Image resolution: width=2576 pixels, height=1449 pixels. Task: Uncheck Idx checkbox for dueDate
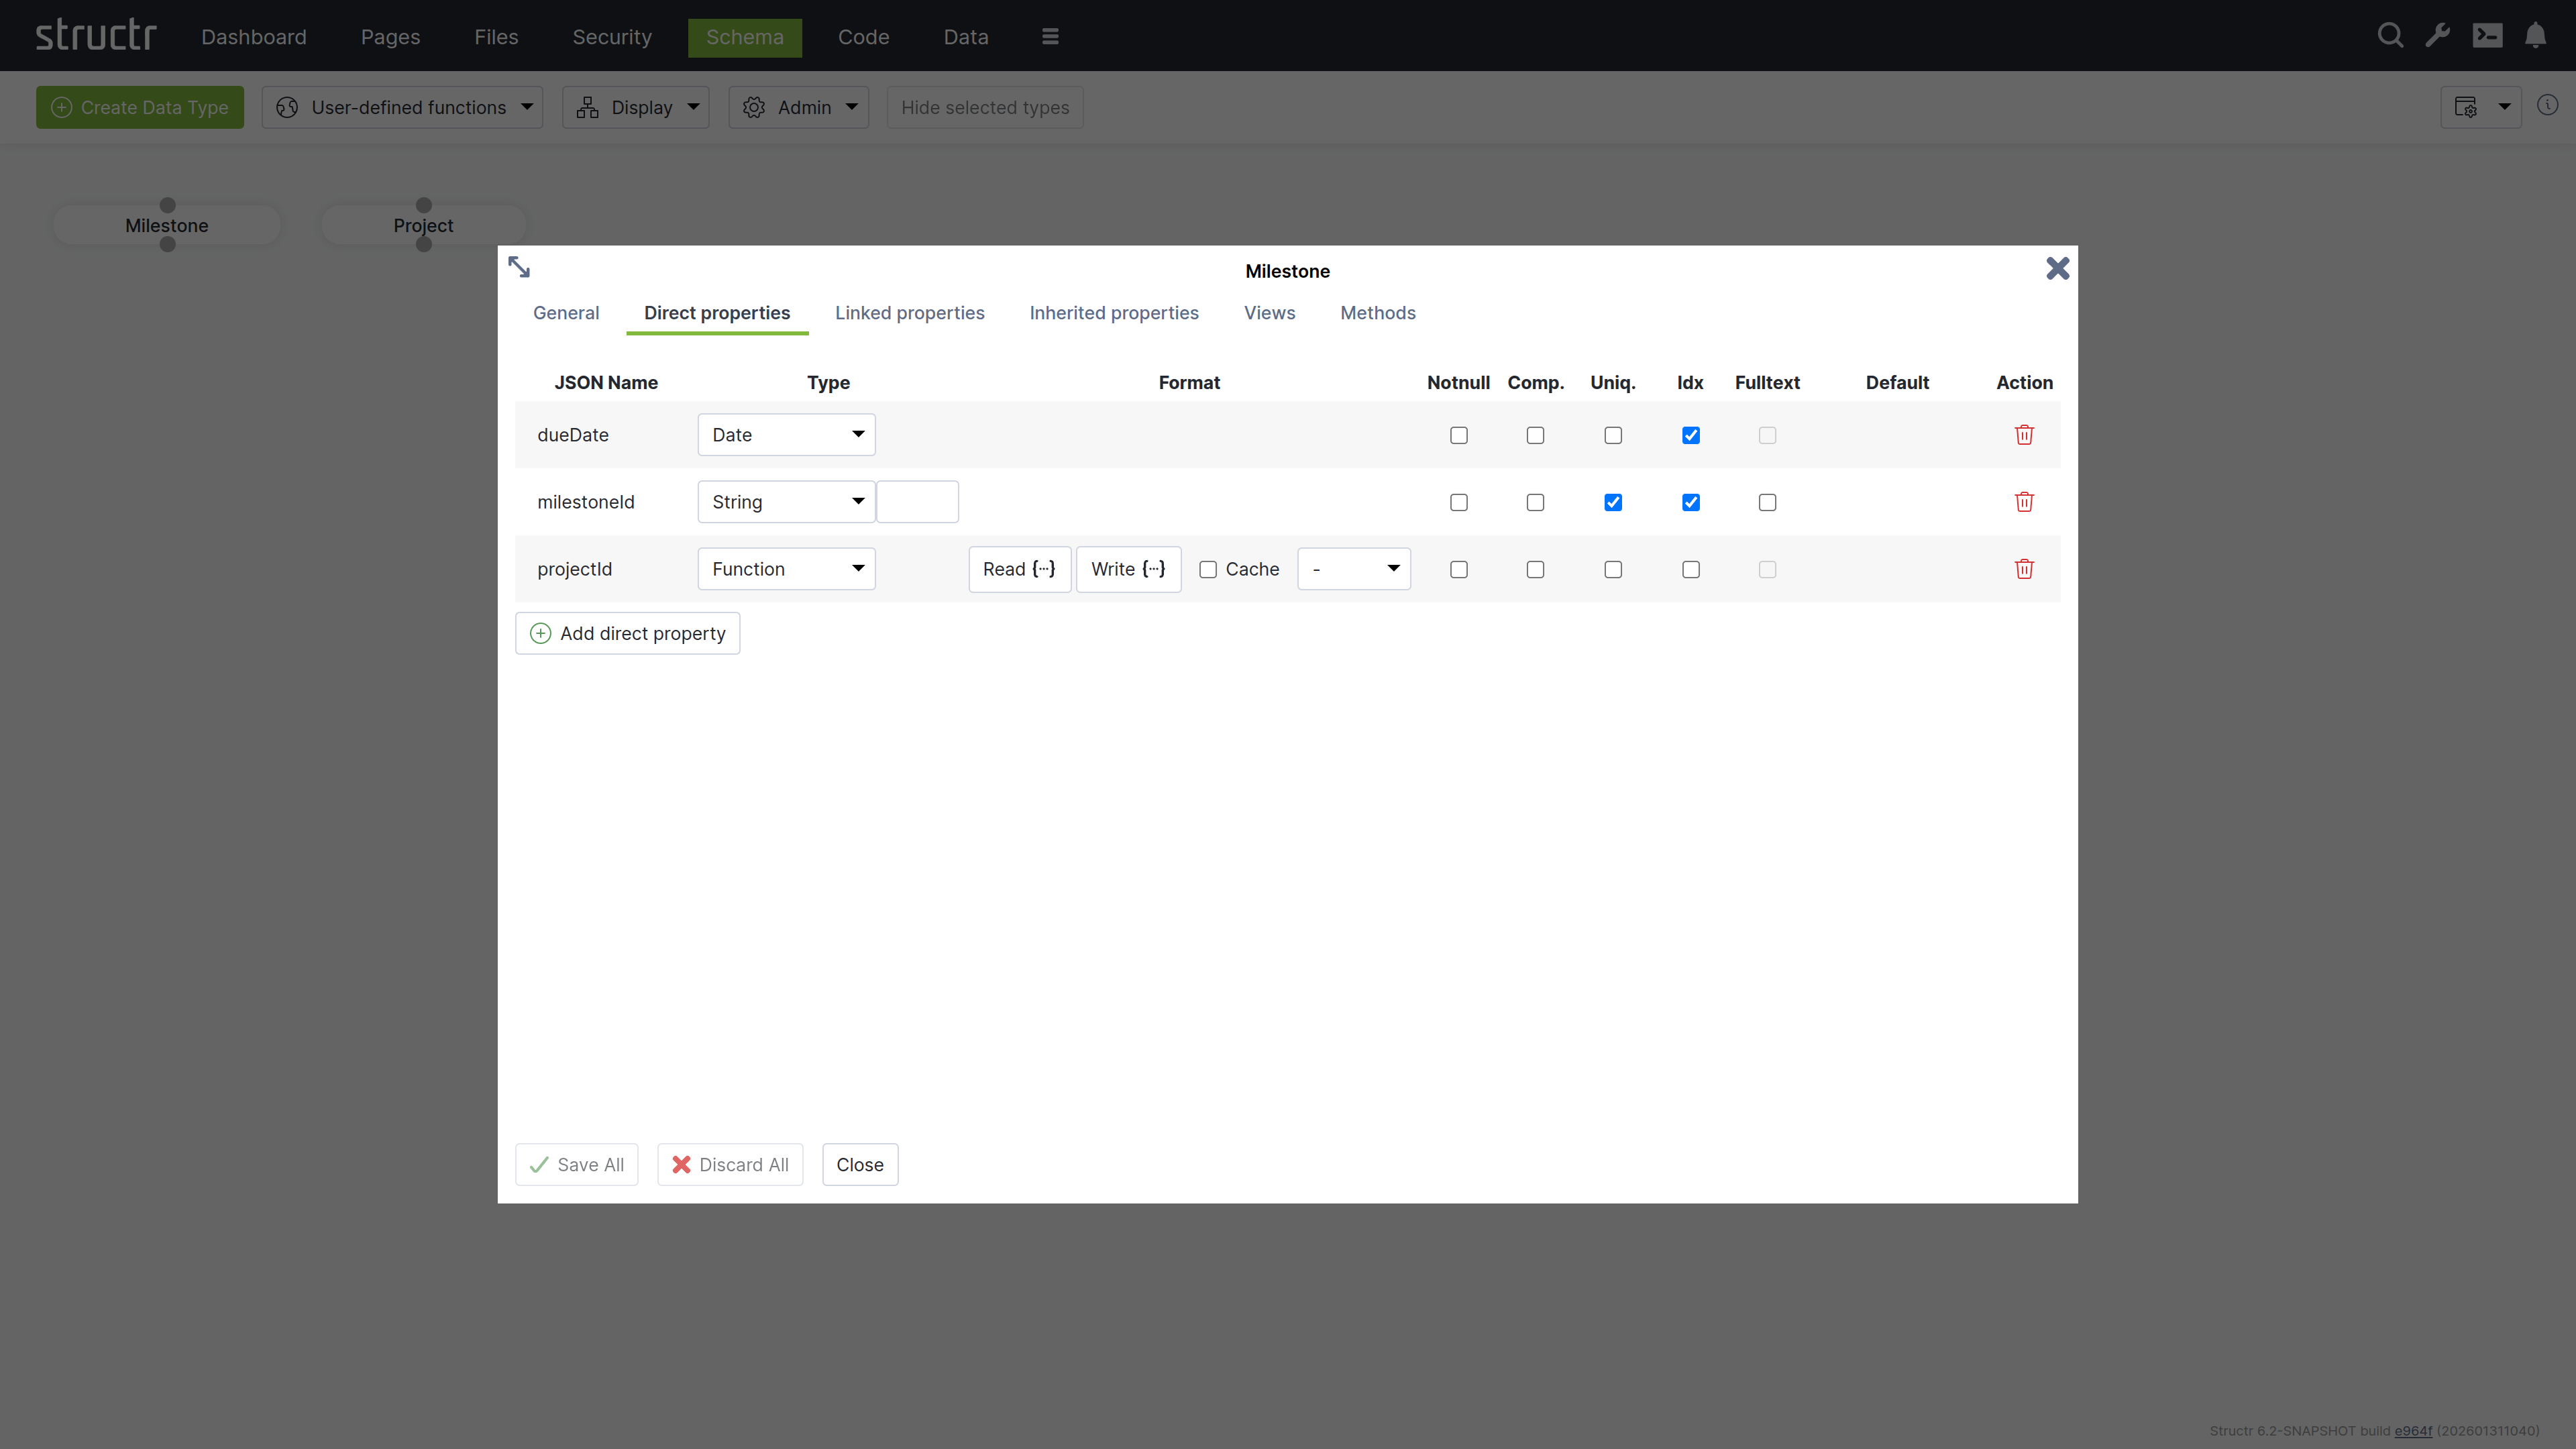1690,435
